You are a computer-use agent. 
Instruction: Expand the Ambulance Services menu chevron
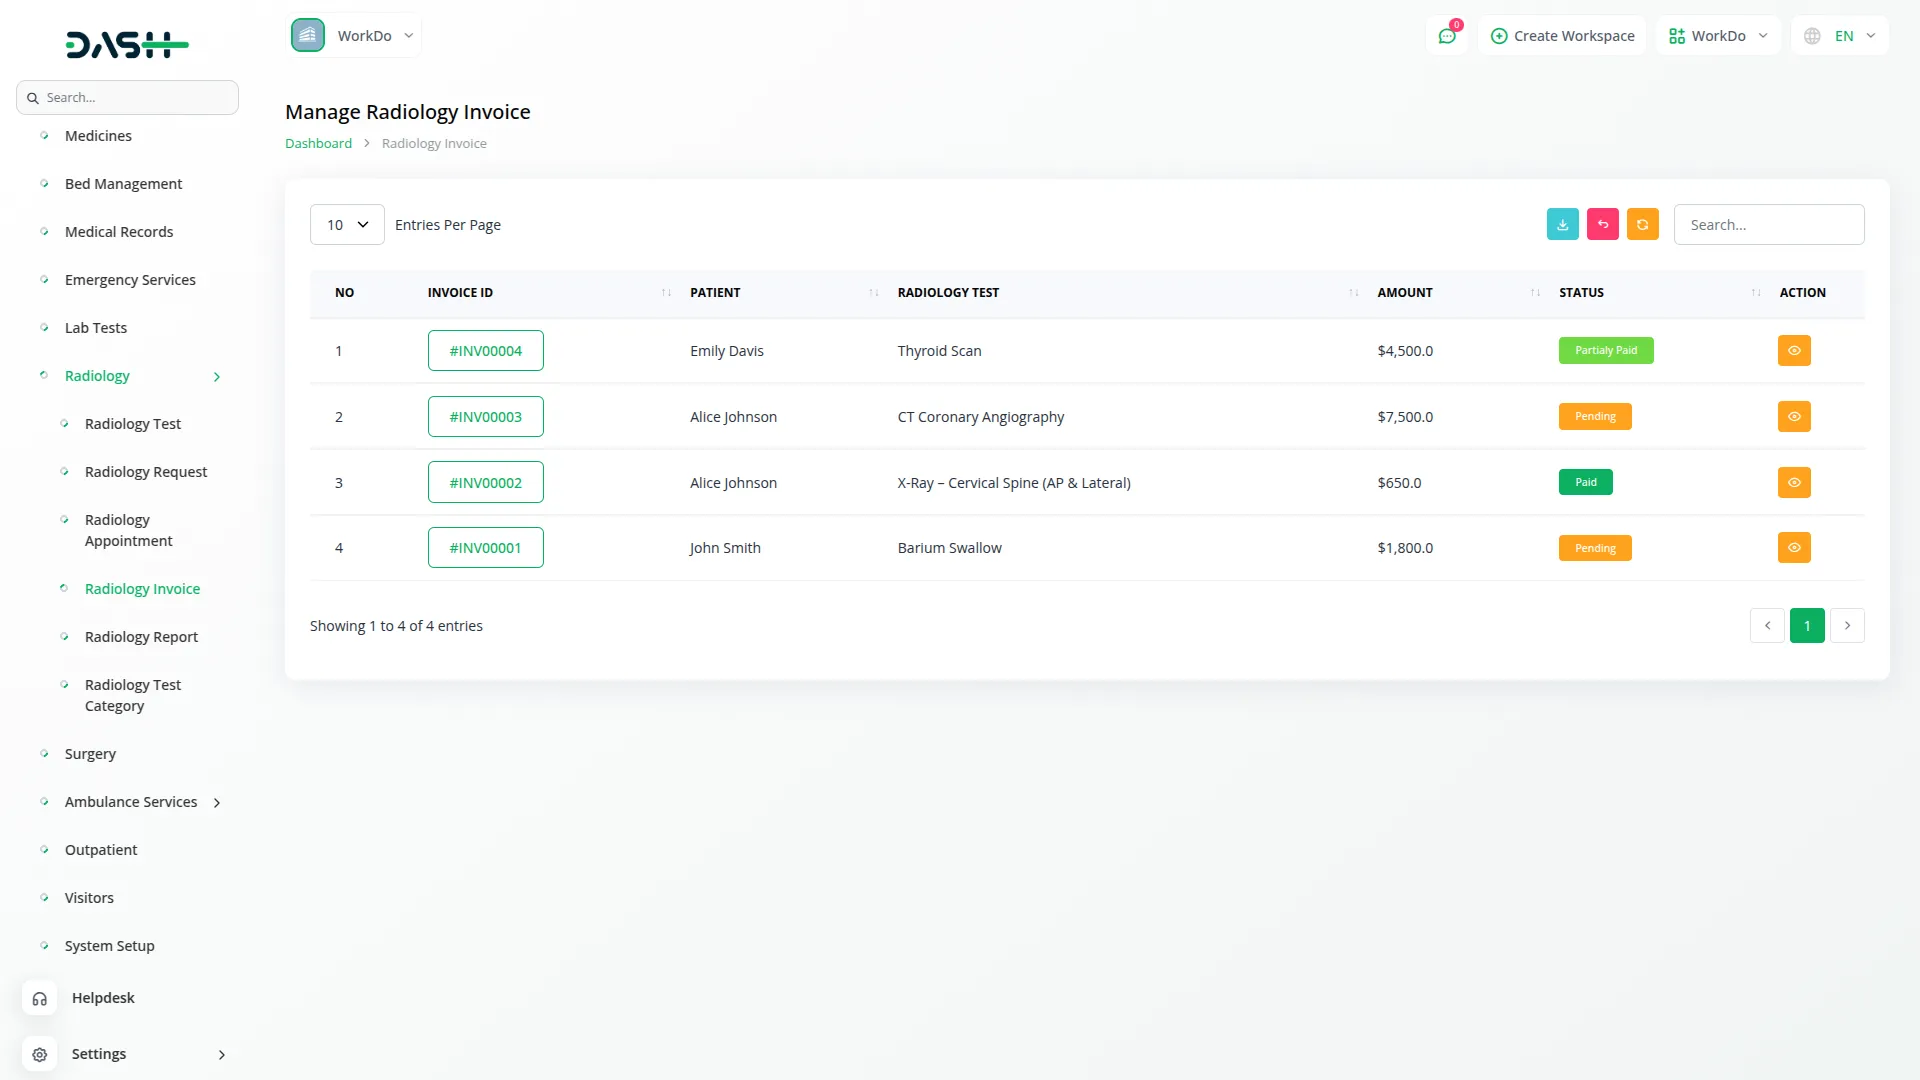217,802
